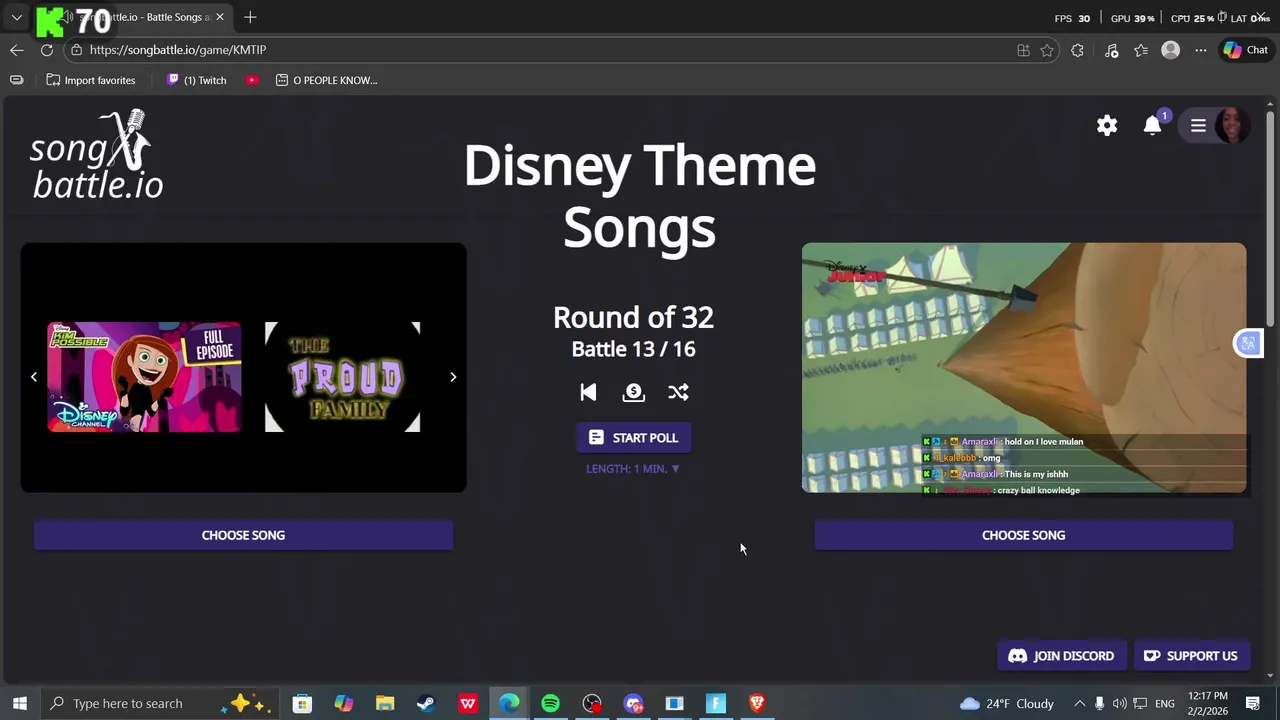This screenshot has width=1280, height=720.
Task: Click the dollar save icon under battle counter
Action: (633, 392)
